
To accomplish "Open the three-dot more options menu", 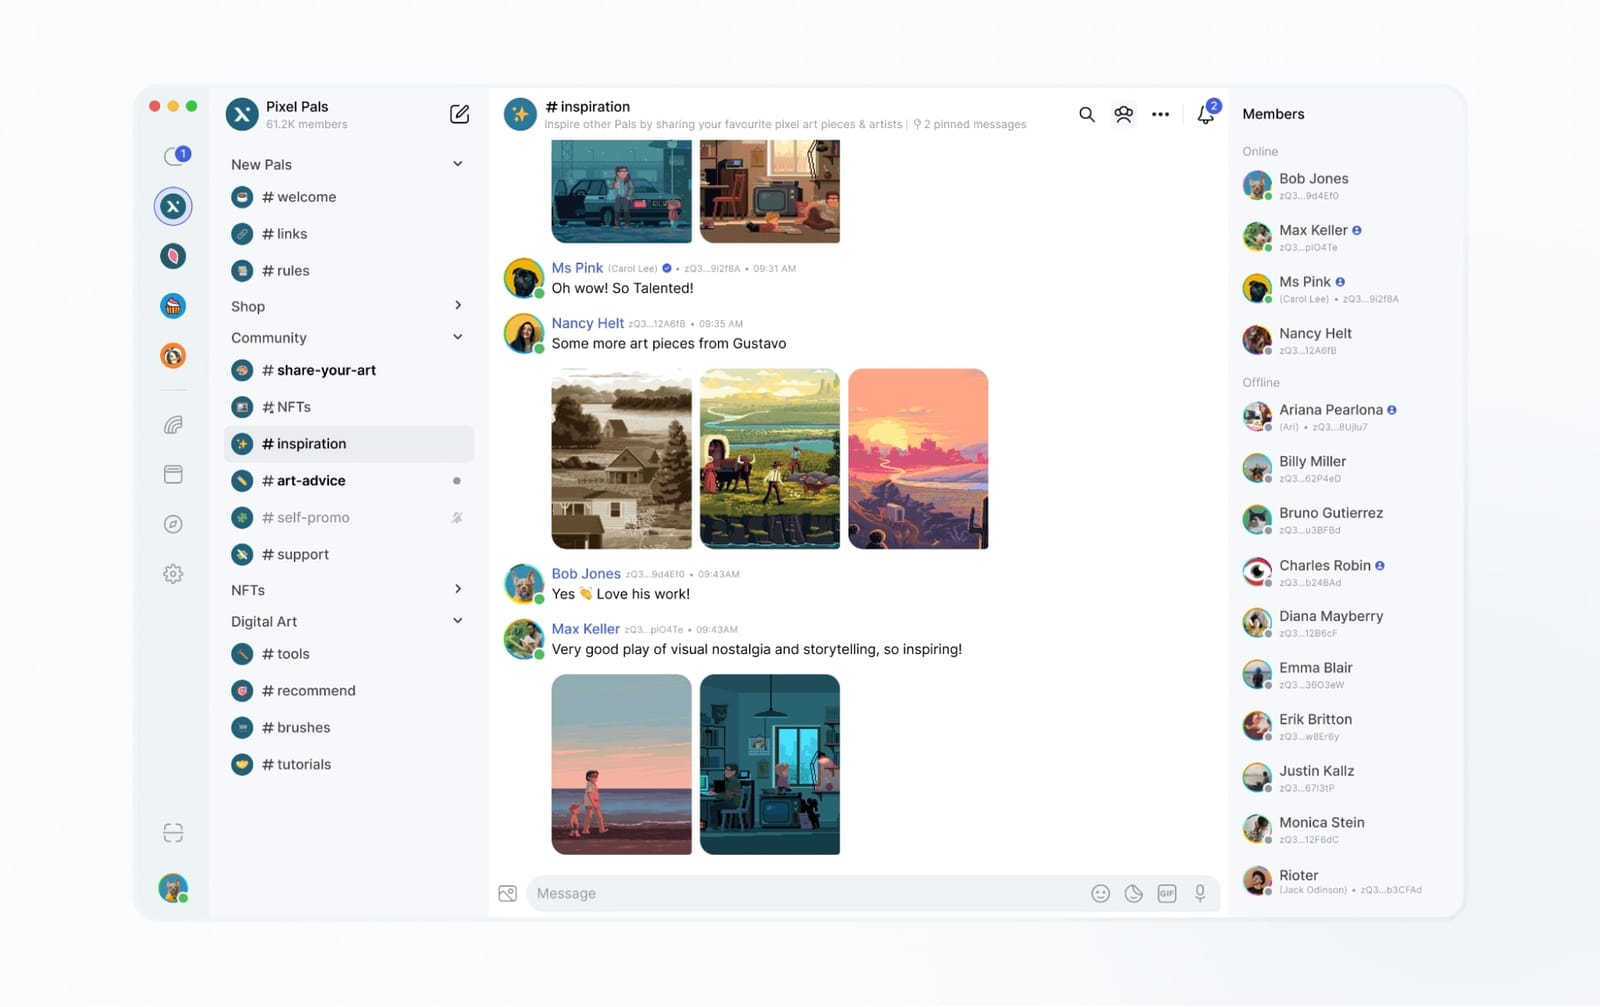I will (x=1160, y=114).
